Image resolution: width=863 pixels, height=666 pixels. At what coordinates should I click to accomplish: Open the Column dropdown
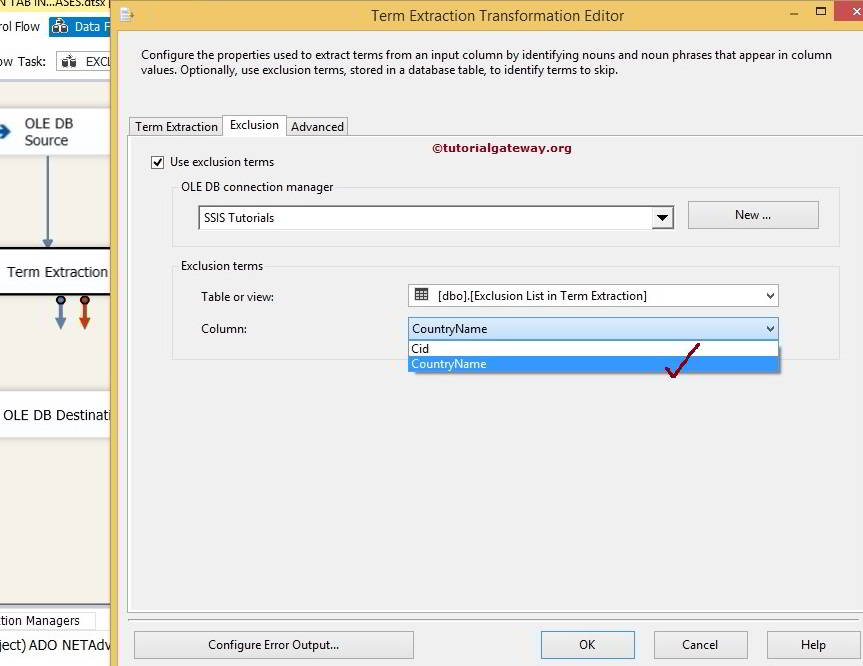coord(770,328)
